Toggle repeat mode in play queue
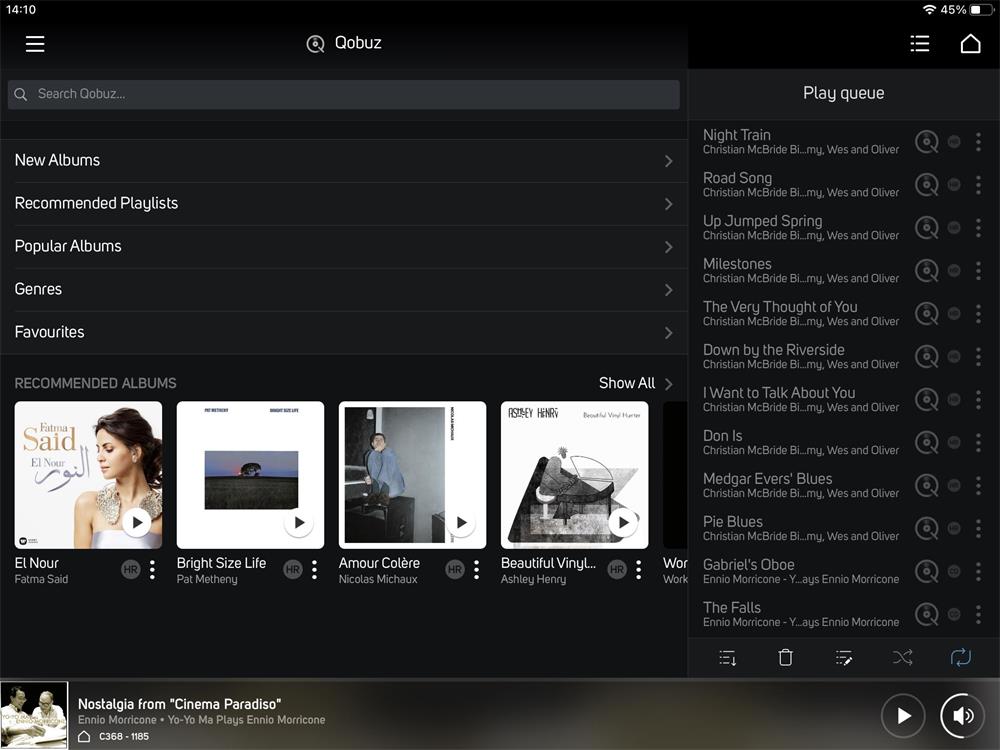 pos(960,657)
